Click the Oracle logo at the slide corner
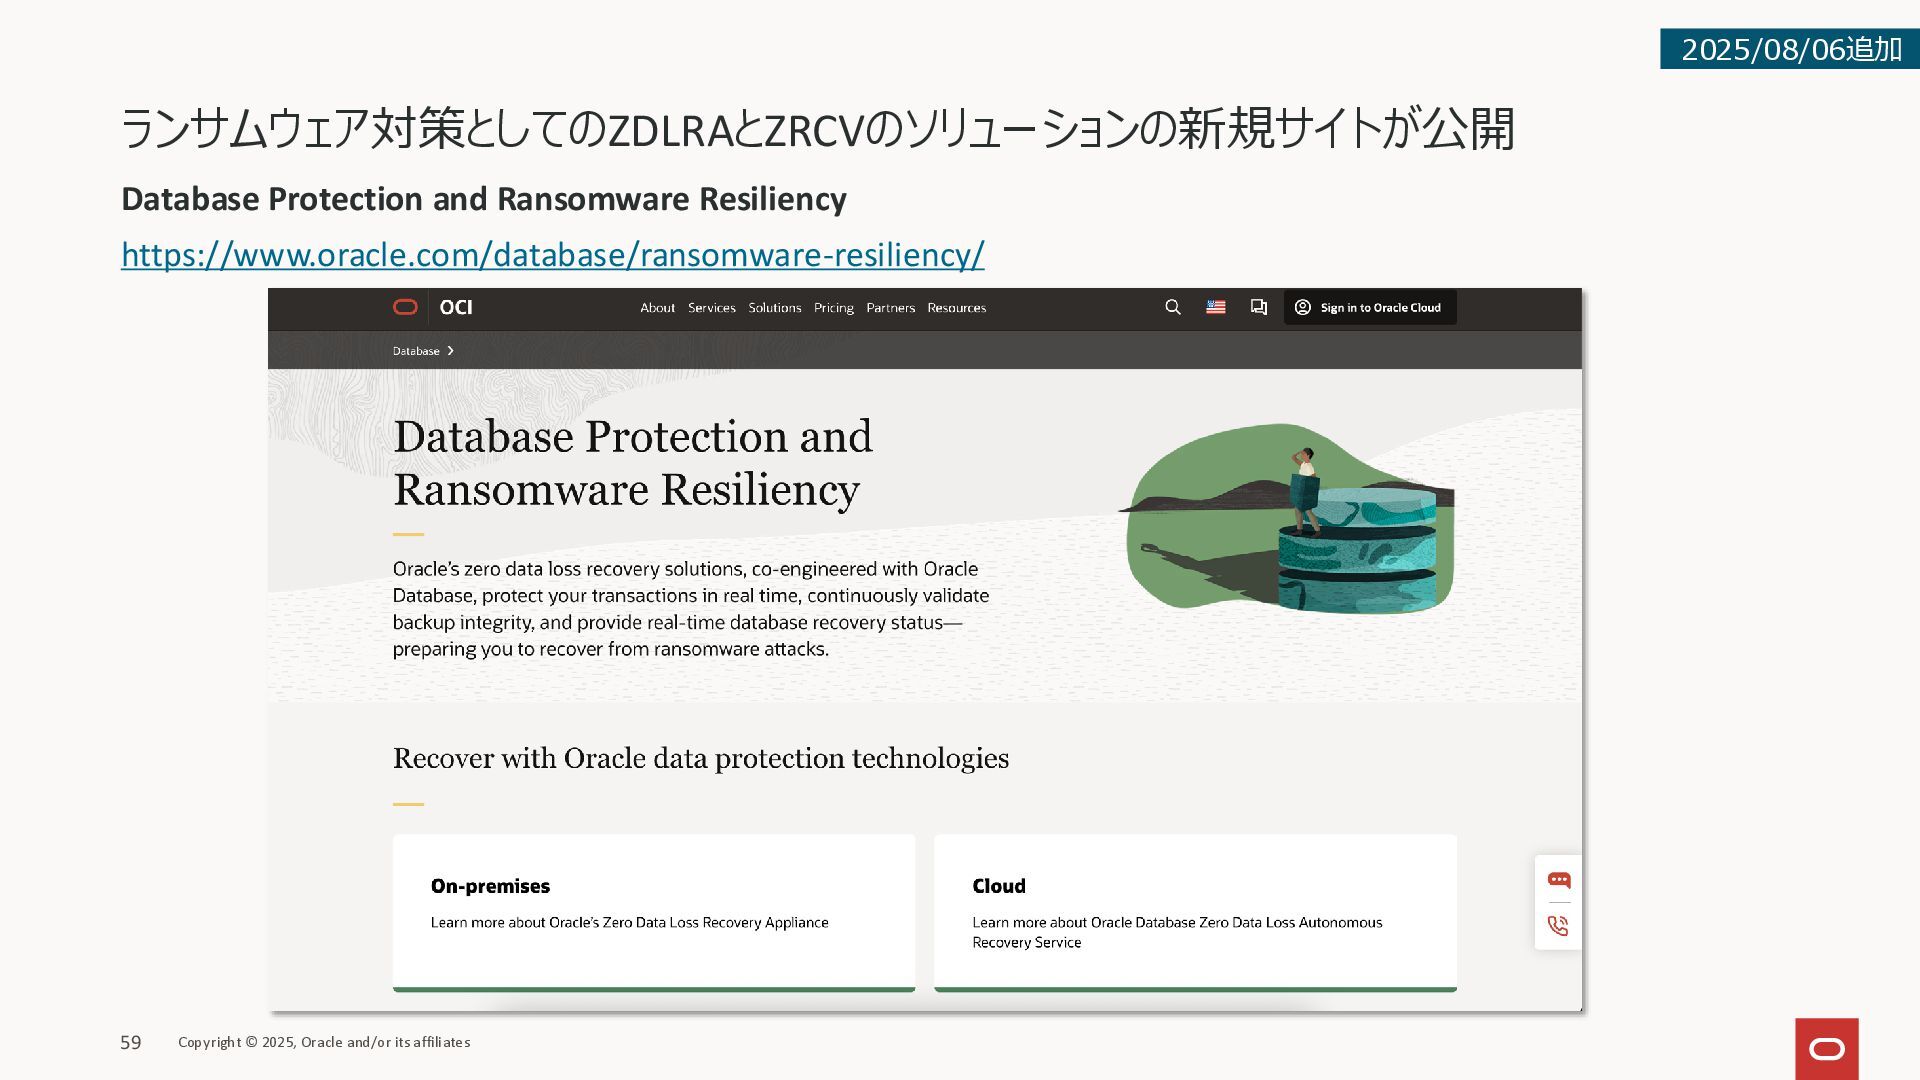 coord(1827,1049)
